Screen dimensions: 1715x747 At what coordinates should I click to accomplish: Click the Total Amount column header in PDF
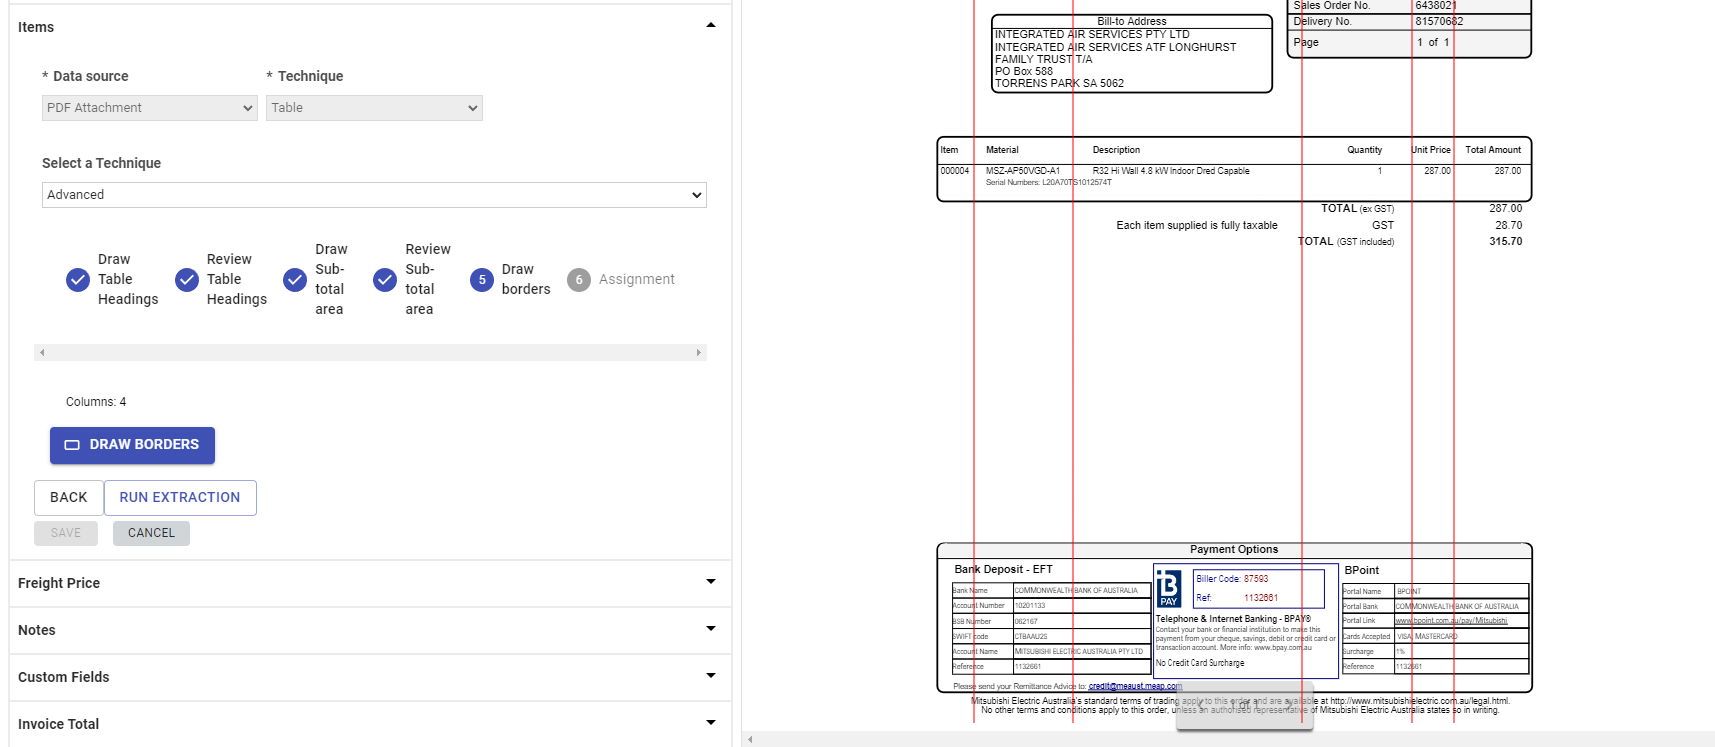1493,150
